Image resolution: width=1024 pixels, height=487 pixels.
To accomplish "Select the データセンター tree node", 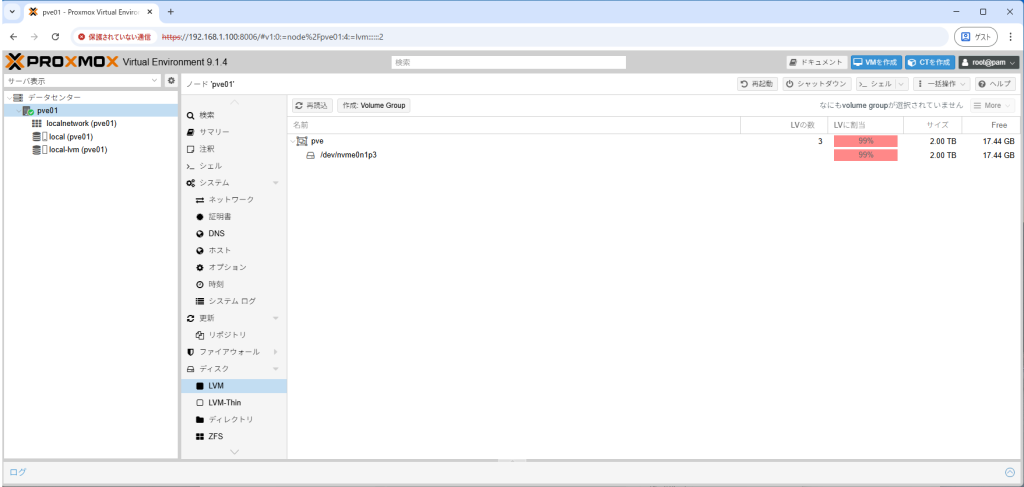I will (54, 97).
